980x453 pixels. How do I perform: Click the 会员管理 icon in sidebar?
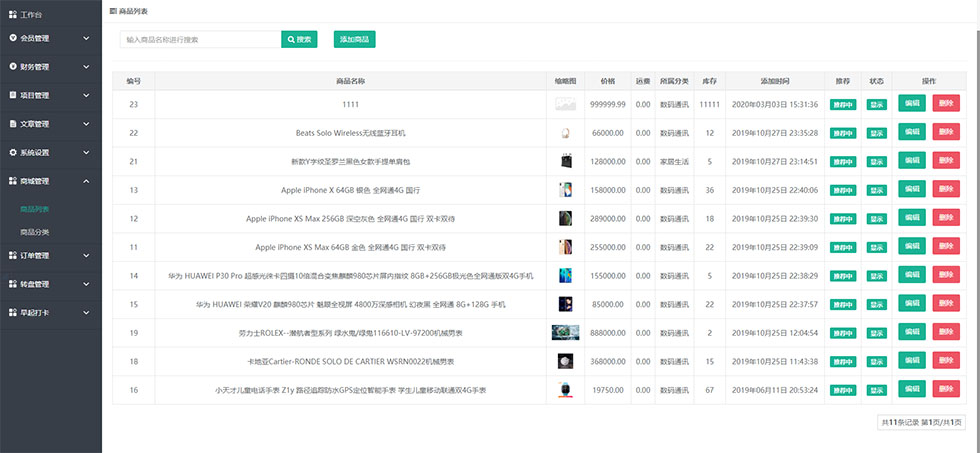click(x=13, y=38)
